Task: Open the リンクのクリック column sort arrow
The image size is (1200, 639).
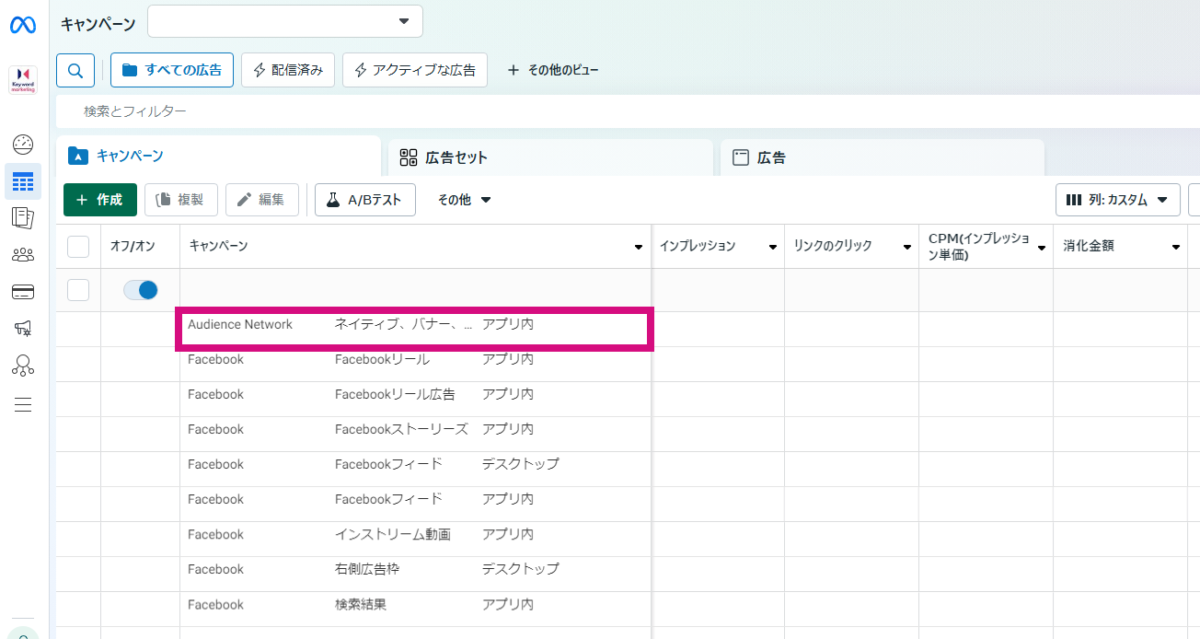Action: pyautogui.click(x=906, y=247)
